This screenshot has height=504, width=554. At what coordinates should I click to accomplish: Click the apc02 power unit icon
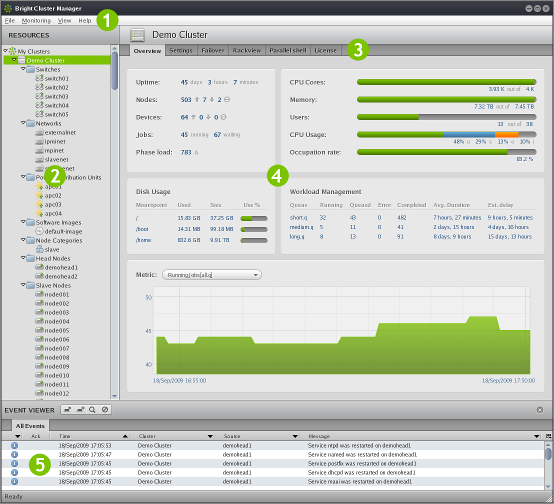pos(39,195)
